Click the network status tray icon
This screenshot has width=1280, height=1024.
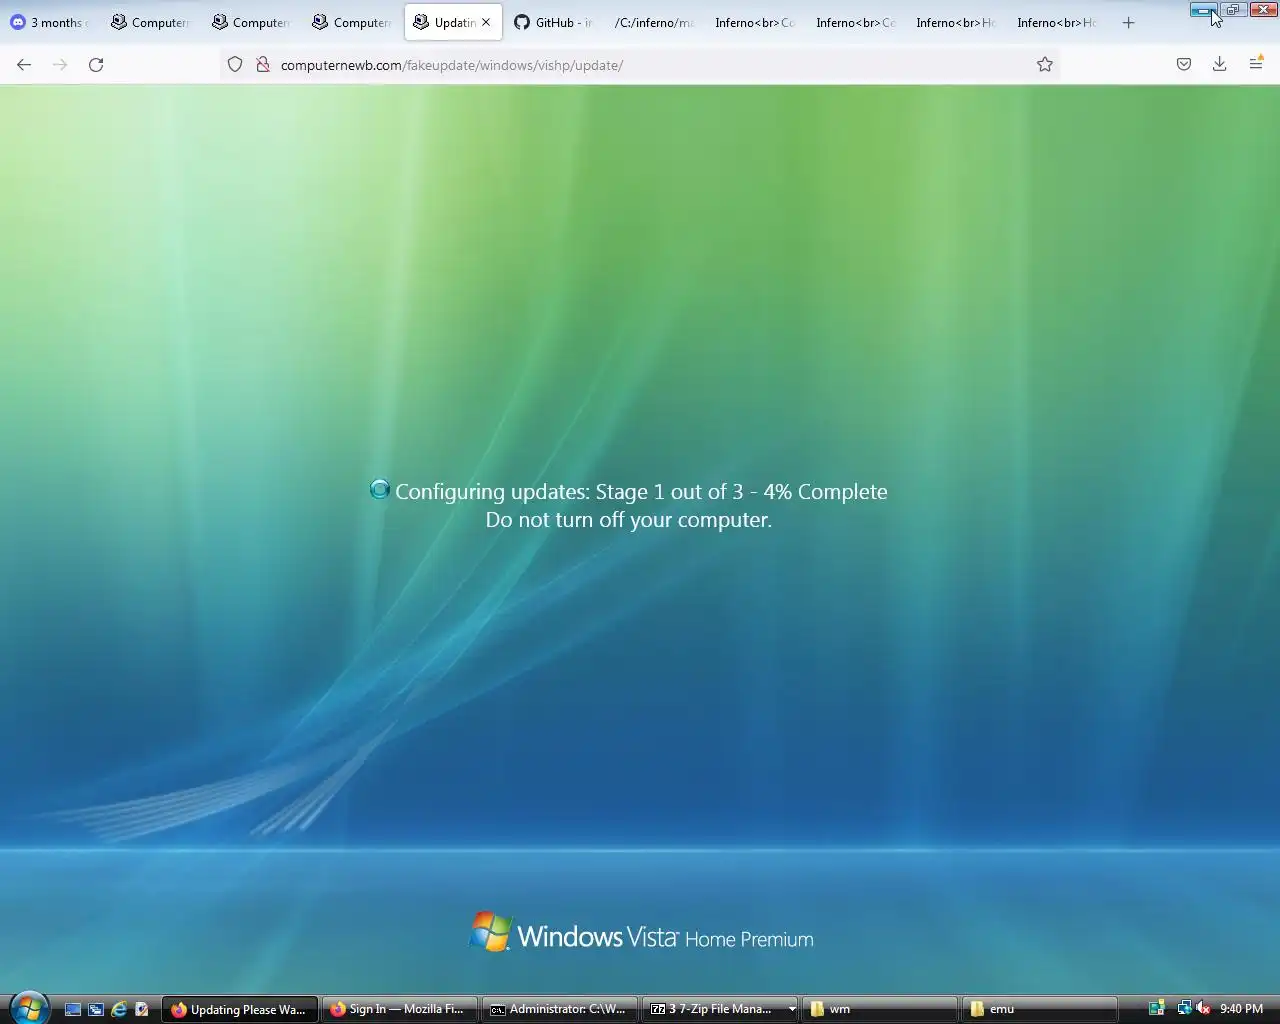point(1184,1008)
